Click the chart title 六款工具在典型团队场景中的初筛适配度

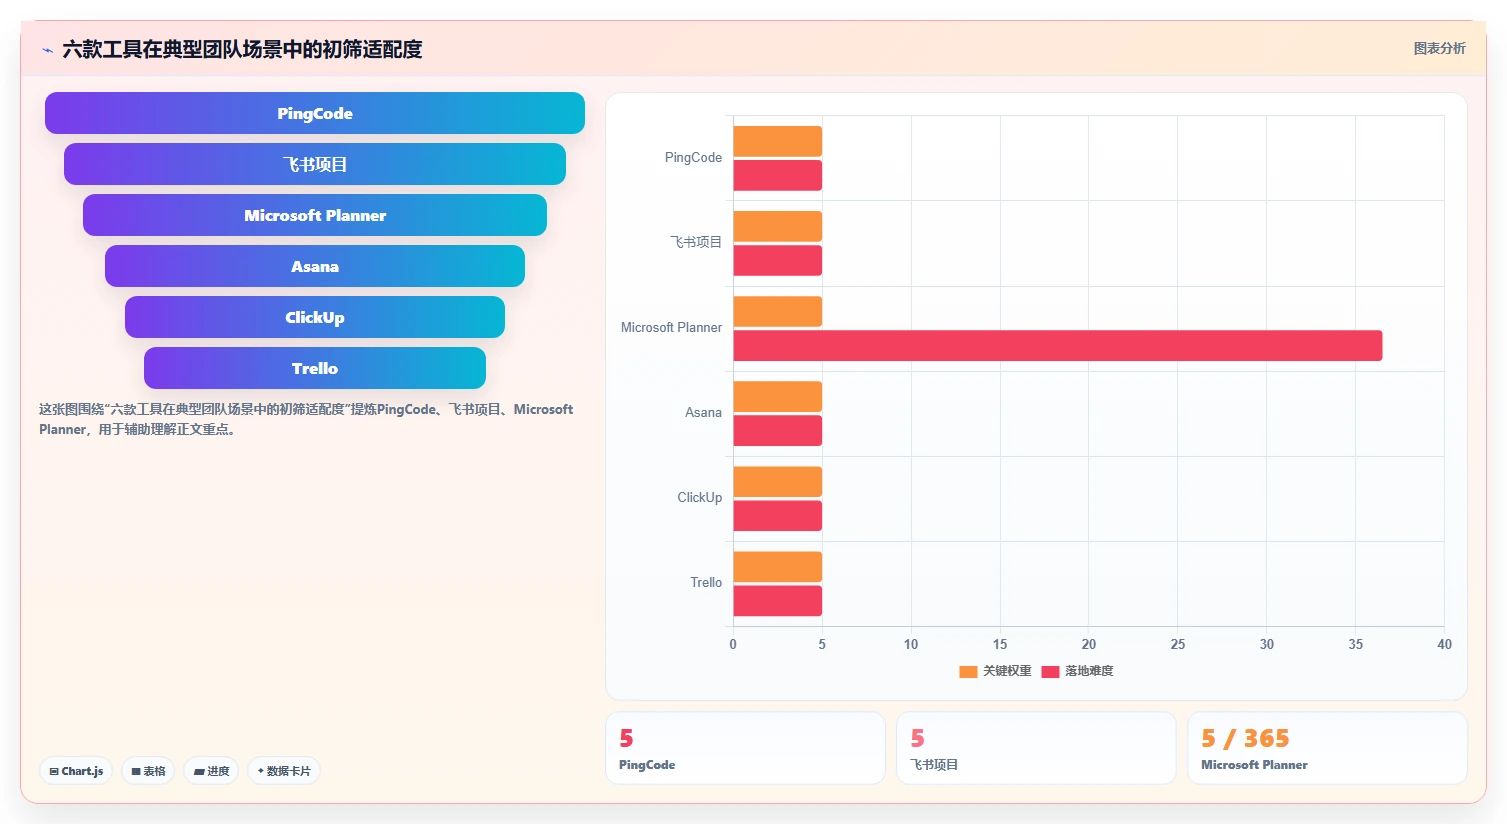tap(242, 49)
